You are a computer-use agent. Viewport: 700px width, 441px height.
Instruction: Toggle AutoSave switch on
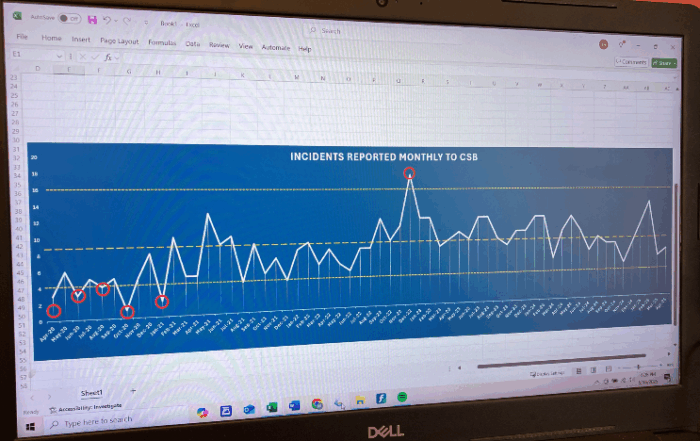[x=69, y=18]
